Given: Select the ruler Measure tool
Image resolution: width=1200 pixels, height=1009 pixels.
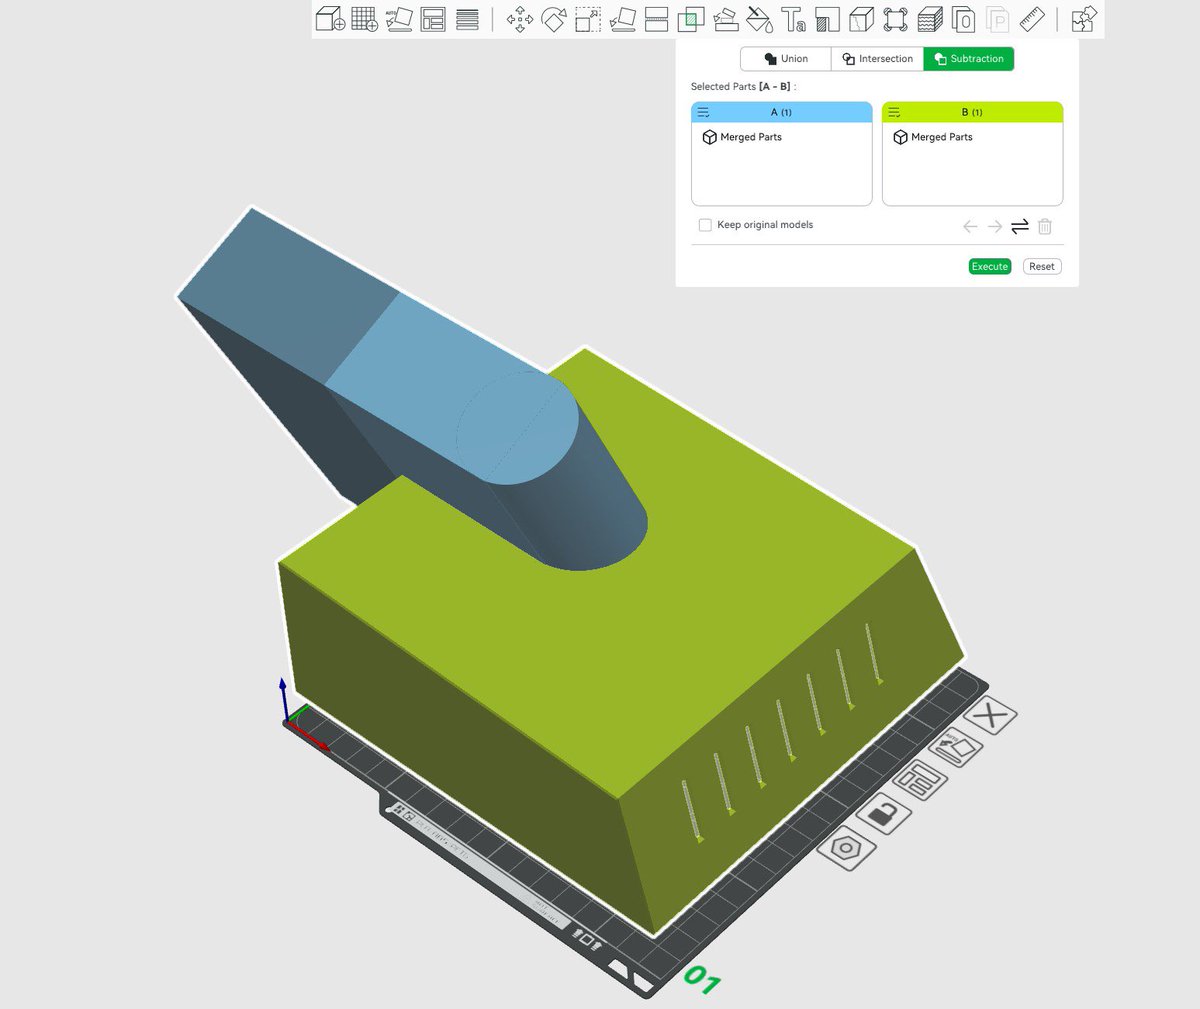Looking at the screenshot, I should (1032, 19).
